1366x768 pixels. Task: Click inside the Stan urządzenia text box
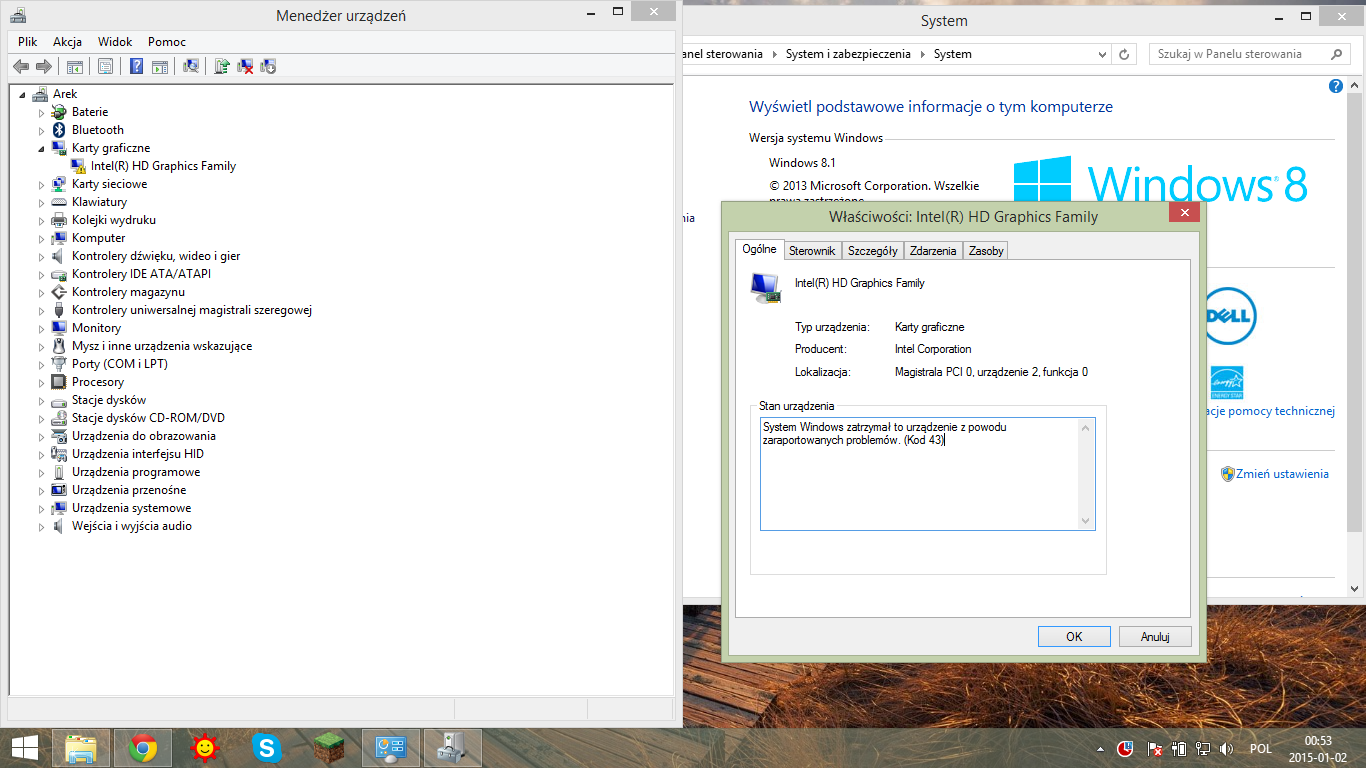click(x=927, y=474)
